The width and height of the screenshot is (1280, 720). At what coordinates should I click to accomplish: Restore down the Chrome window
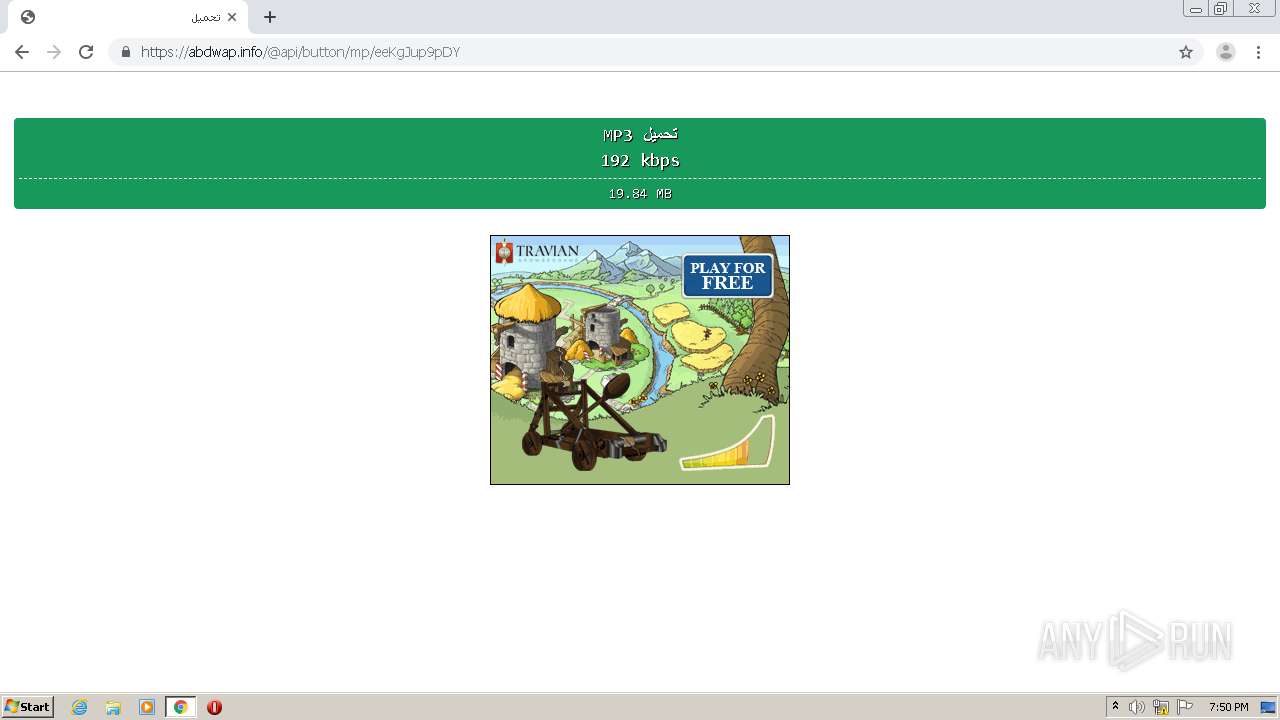pyautogui.click(x=1220, y=9)
